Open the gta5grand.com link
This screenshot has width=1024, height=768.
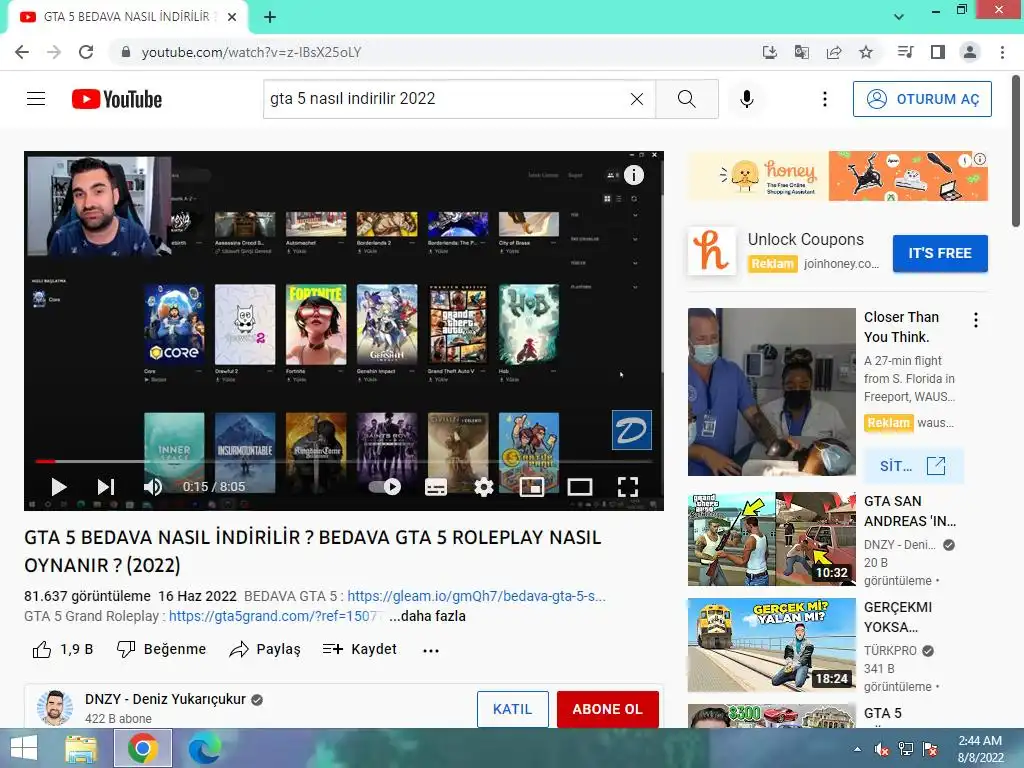(x=273, y=616)
